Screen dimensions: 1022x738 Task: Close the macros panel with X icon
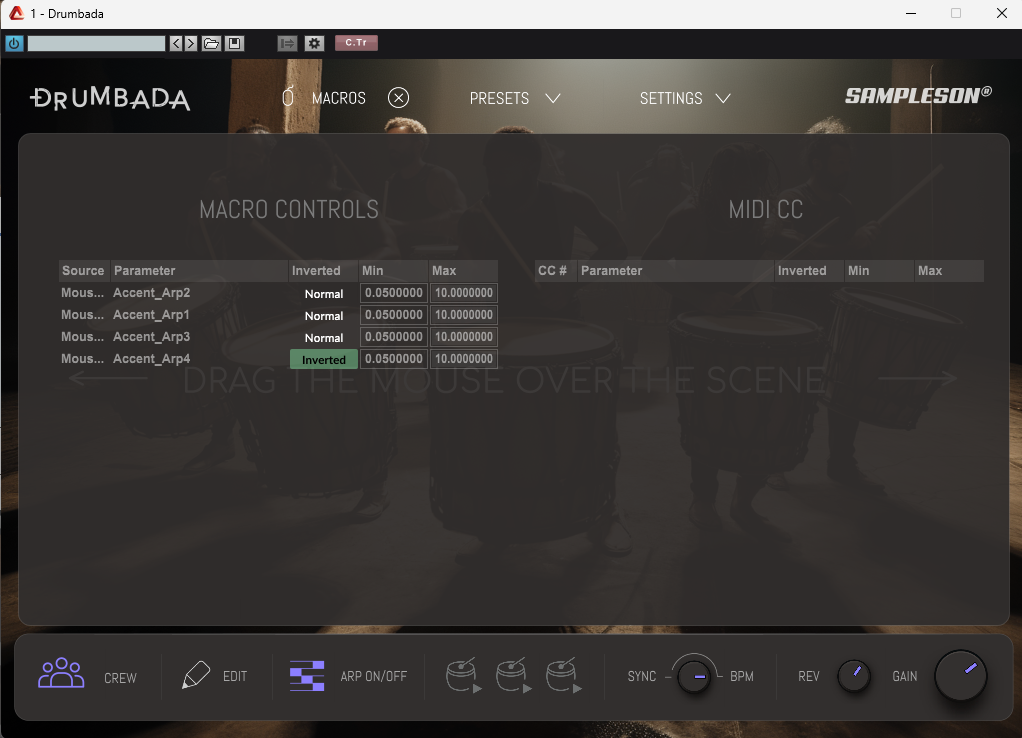[398, 98]
